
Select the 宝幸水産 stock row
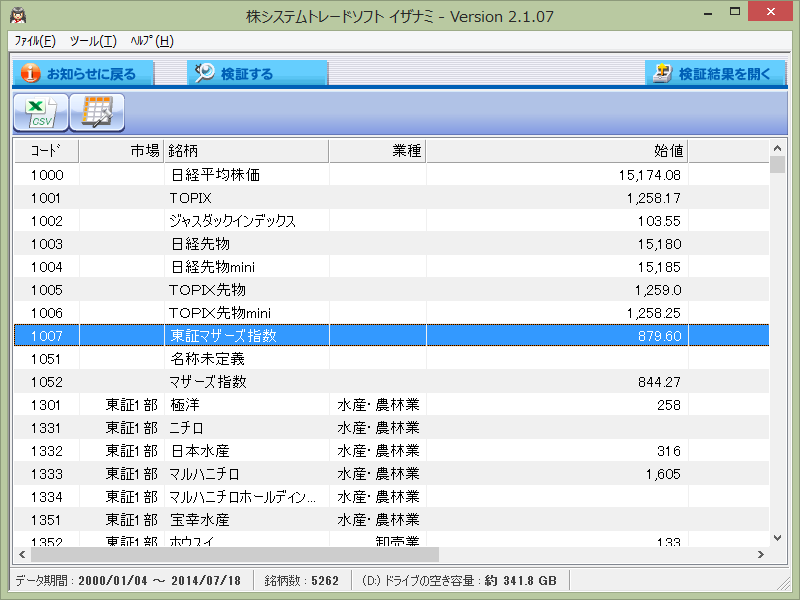tap(391, 519)
